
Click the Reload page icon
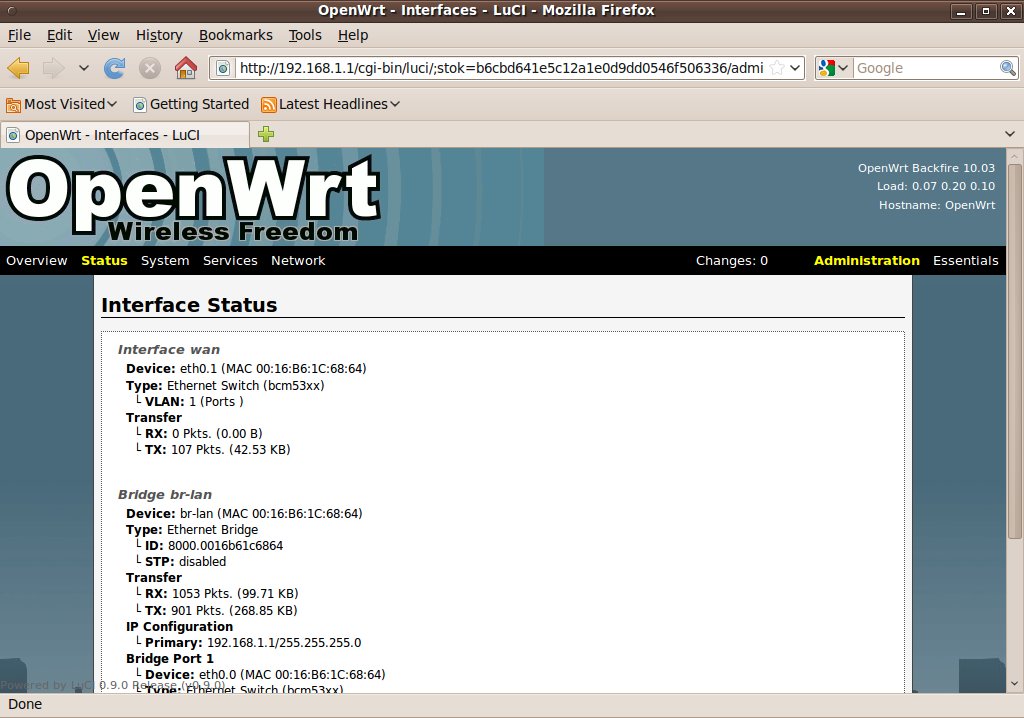[x=115, y=68]
